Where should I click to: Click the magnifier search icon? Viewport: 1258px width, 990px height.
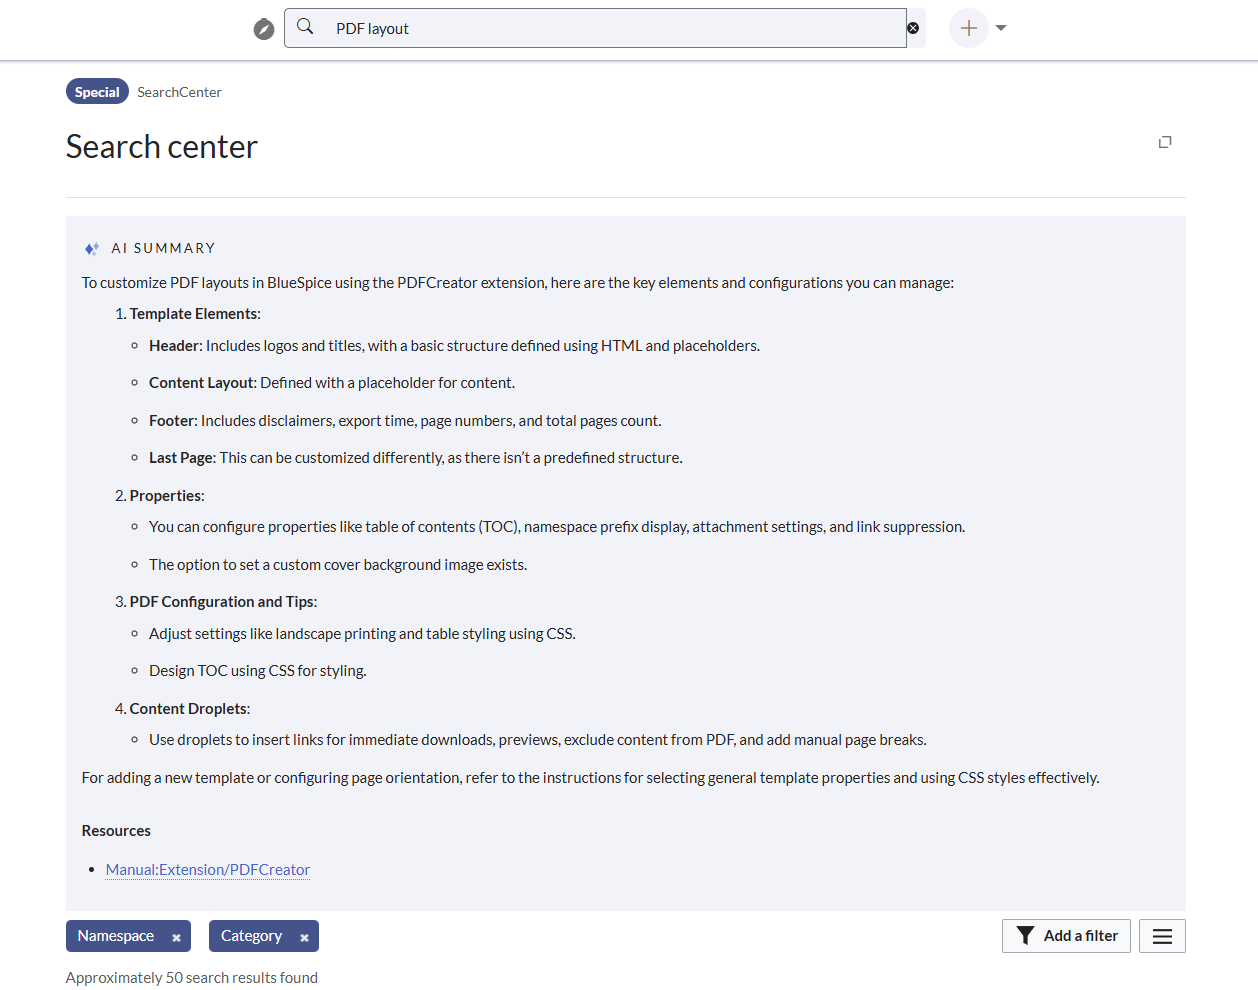tap(306, 27)
